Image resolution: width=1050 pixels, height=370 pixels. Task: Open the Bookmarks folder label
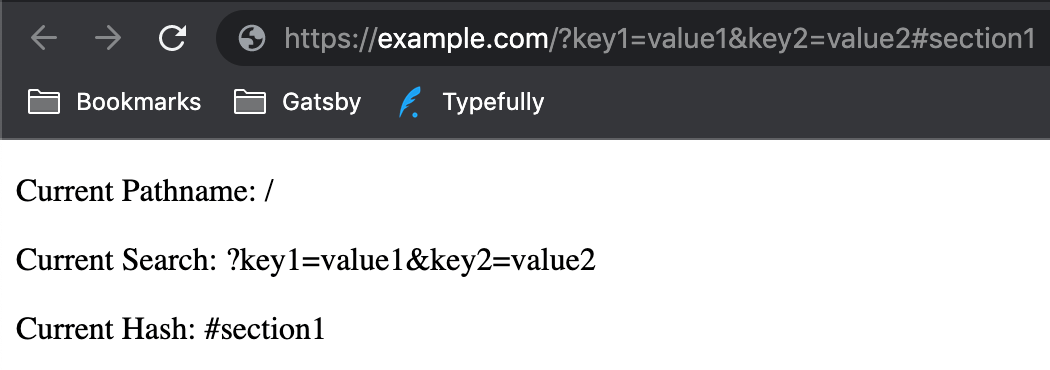(139, 102)
